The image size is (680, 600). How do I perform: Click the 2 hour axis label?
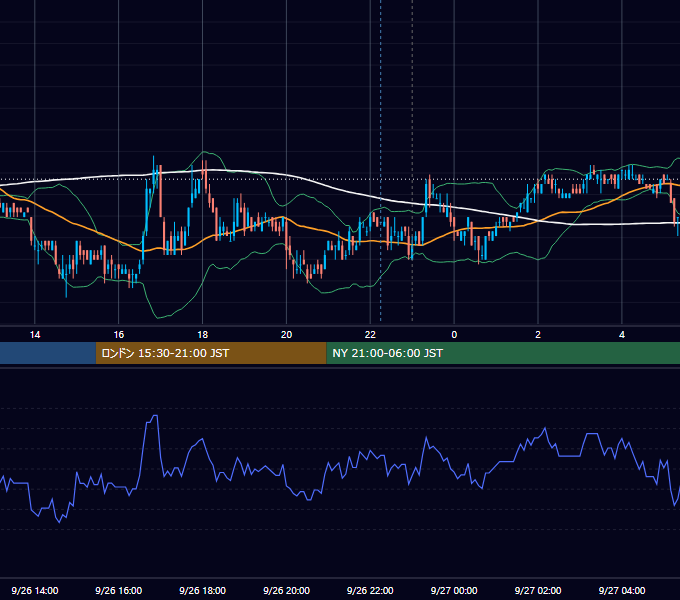(538, 335)
